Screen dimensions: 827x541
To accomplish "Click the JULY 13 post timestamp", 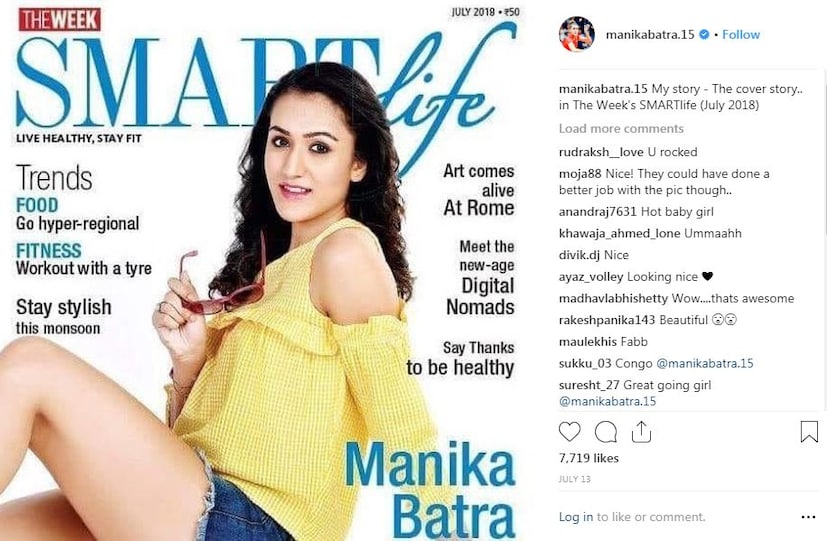I will (574, 479).
